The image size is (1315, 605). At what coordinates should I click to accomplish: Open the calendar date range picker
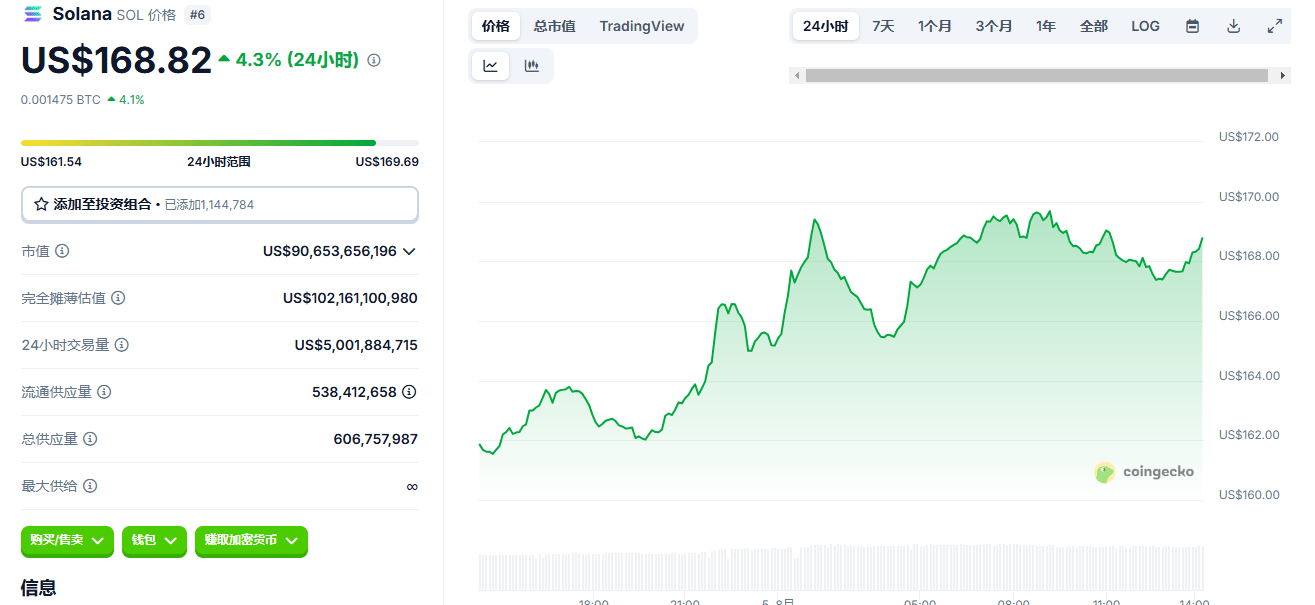click(1192, 26)
